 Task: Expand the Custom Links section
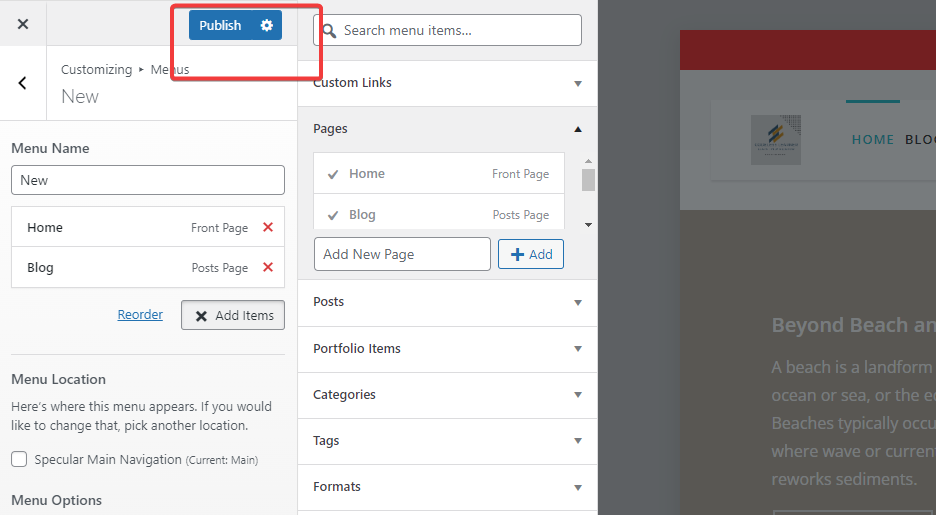click(x=447, y=83)
